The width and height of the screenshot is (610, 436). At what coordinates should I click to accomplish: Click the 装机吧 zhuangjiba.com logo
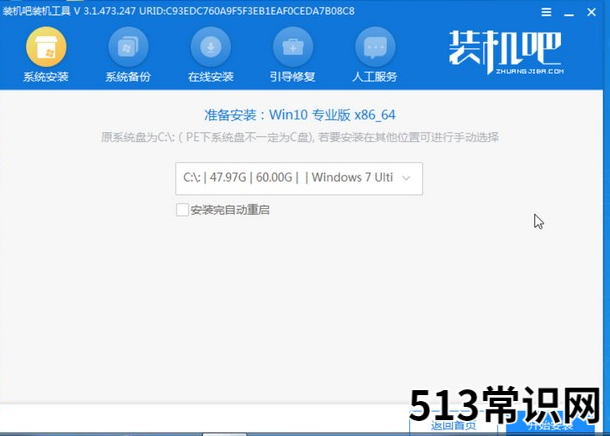click(x=505, y=52)
